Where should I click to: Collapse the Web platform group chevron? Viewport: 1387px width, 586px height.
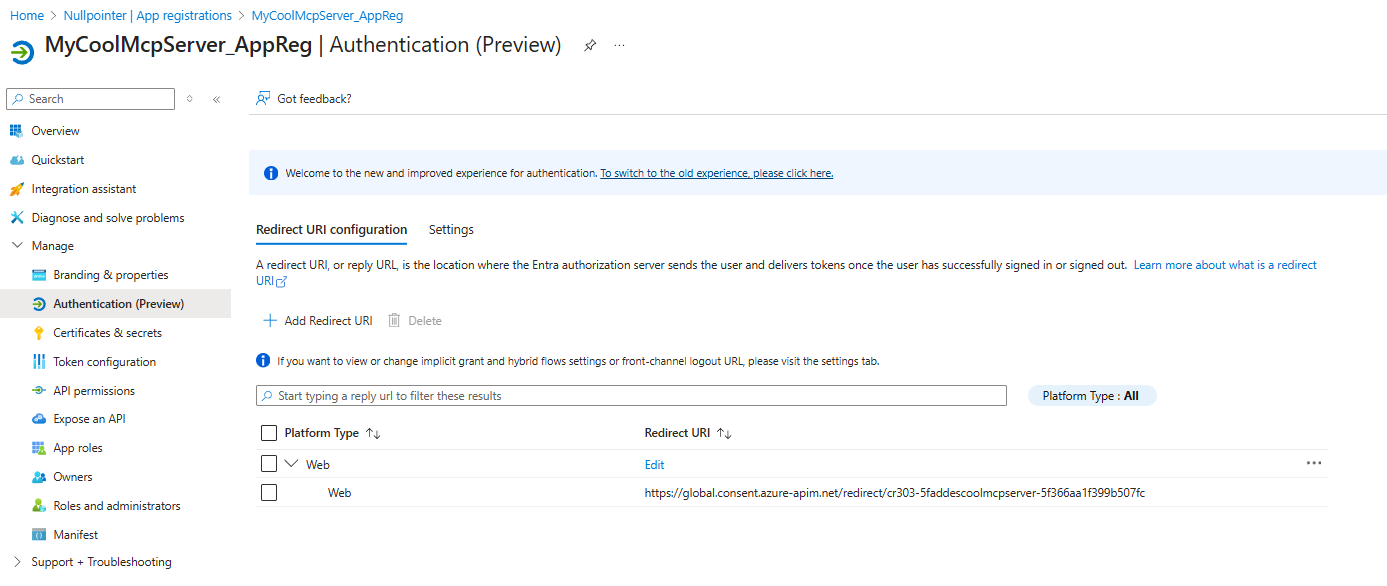291,464
